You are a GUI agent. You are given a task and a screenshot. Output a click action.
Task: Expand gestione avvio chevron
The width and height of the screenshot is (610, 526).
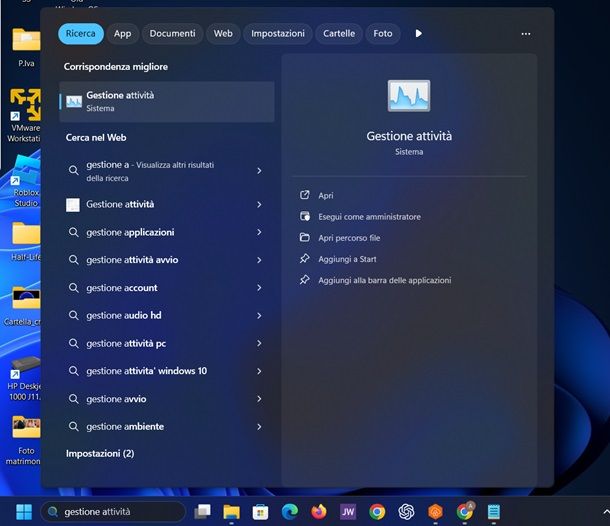(x=259, y=399)
